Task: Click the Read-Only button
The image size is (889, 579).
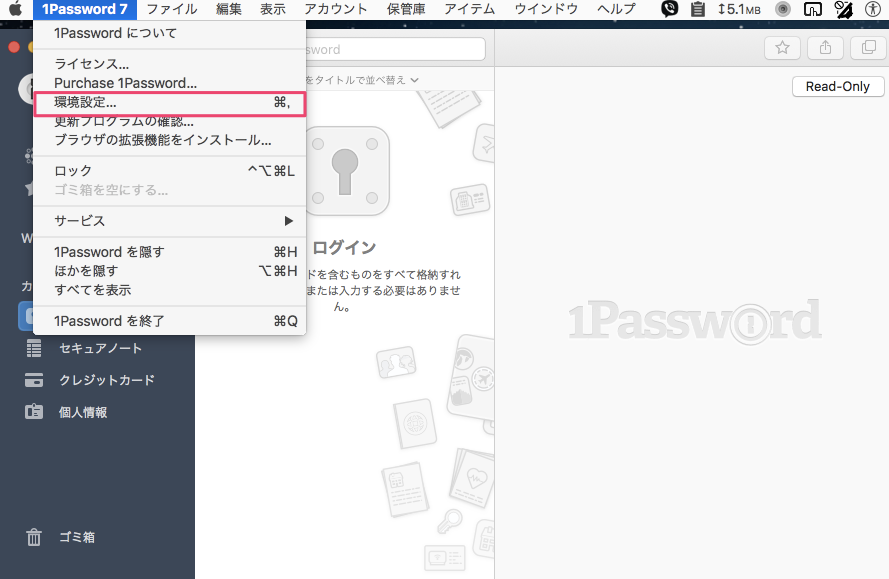Action: coord(838,86)
